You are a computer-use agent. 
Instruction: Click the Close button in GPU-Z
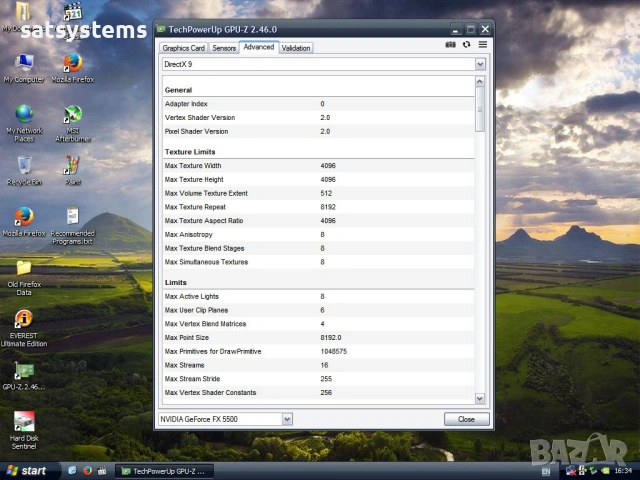tap(466, 419)
